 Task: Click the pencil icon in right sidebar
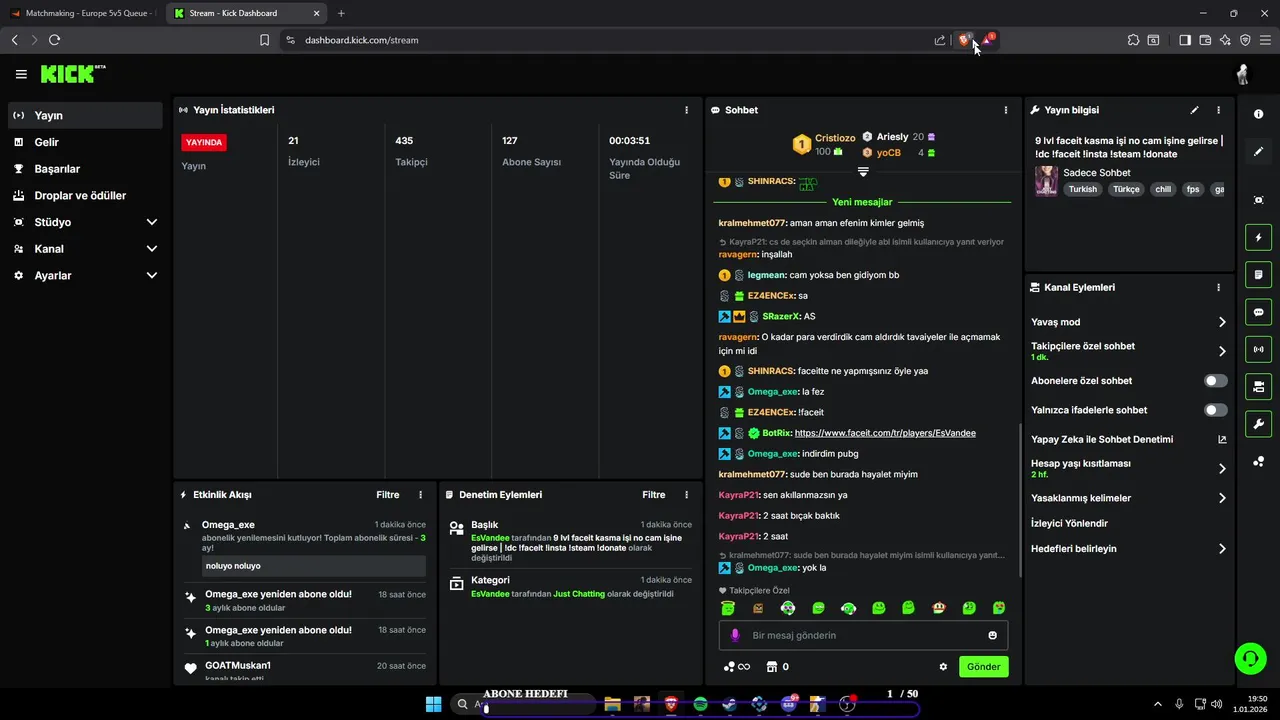coord(1259,152)
